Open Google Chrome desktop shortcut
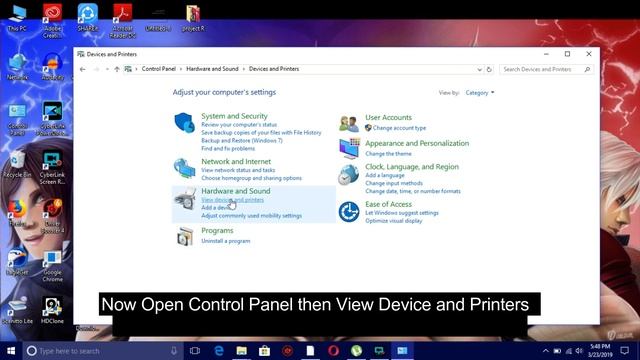The height and width of the screenshot is (360, 640). point(52,266)
